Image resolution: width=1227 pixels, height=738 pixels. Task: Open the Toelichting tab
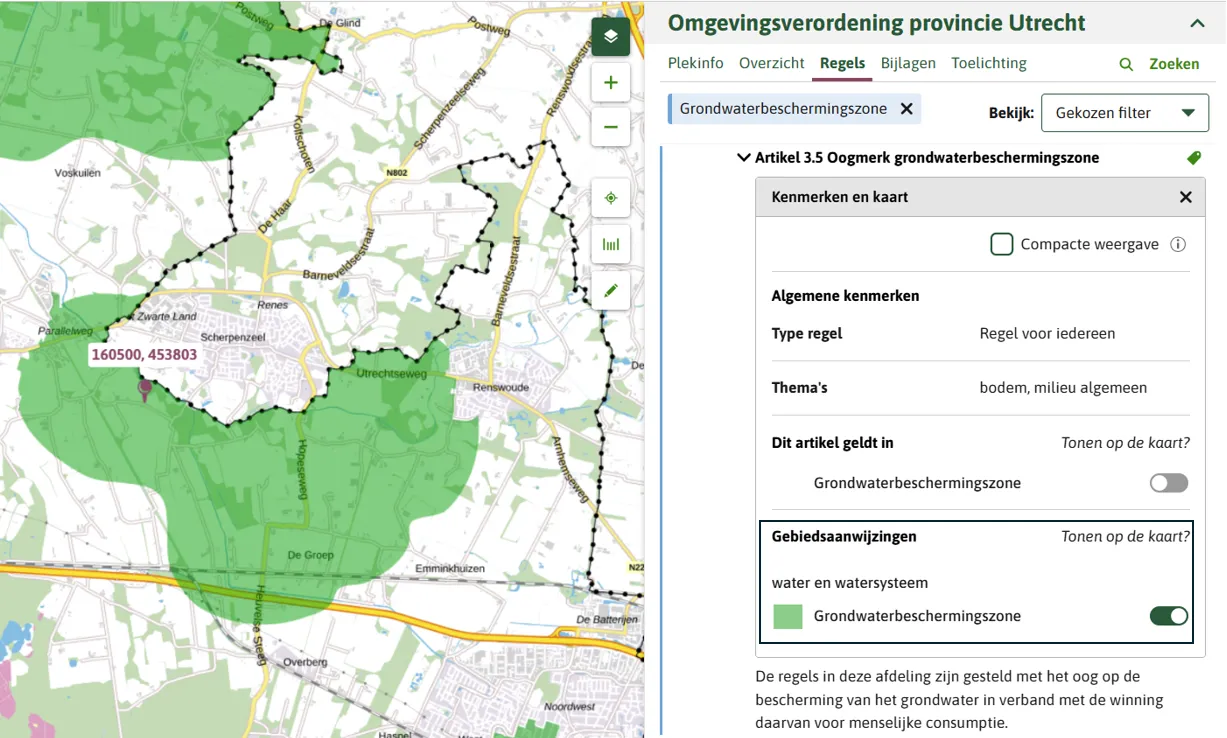989,63
